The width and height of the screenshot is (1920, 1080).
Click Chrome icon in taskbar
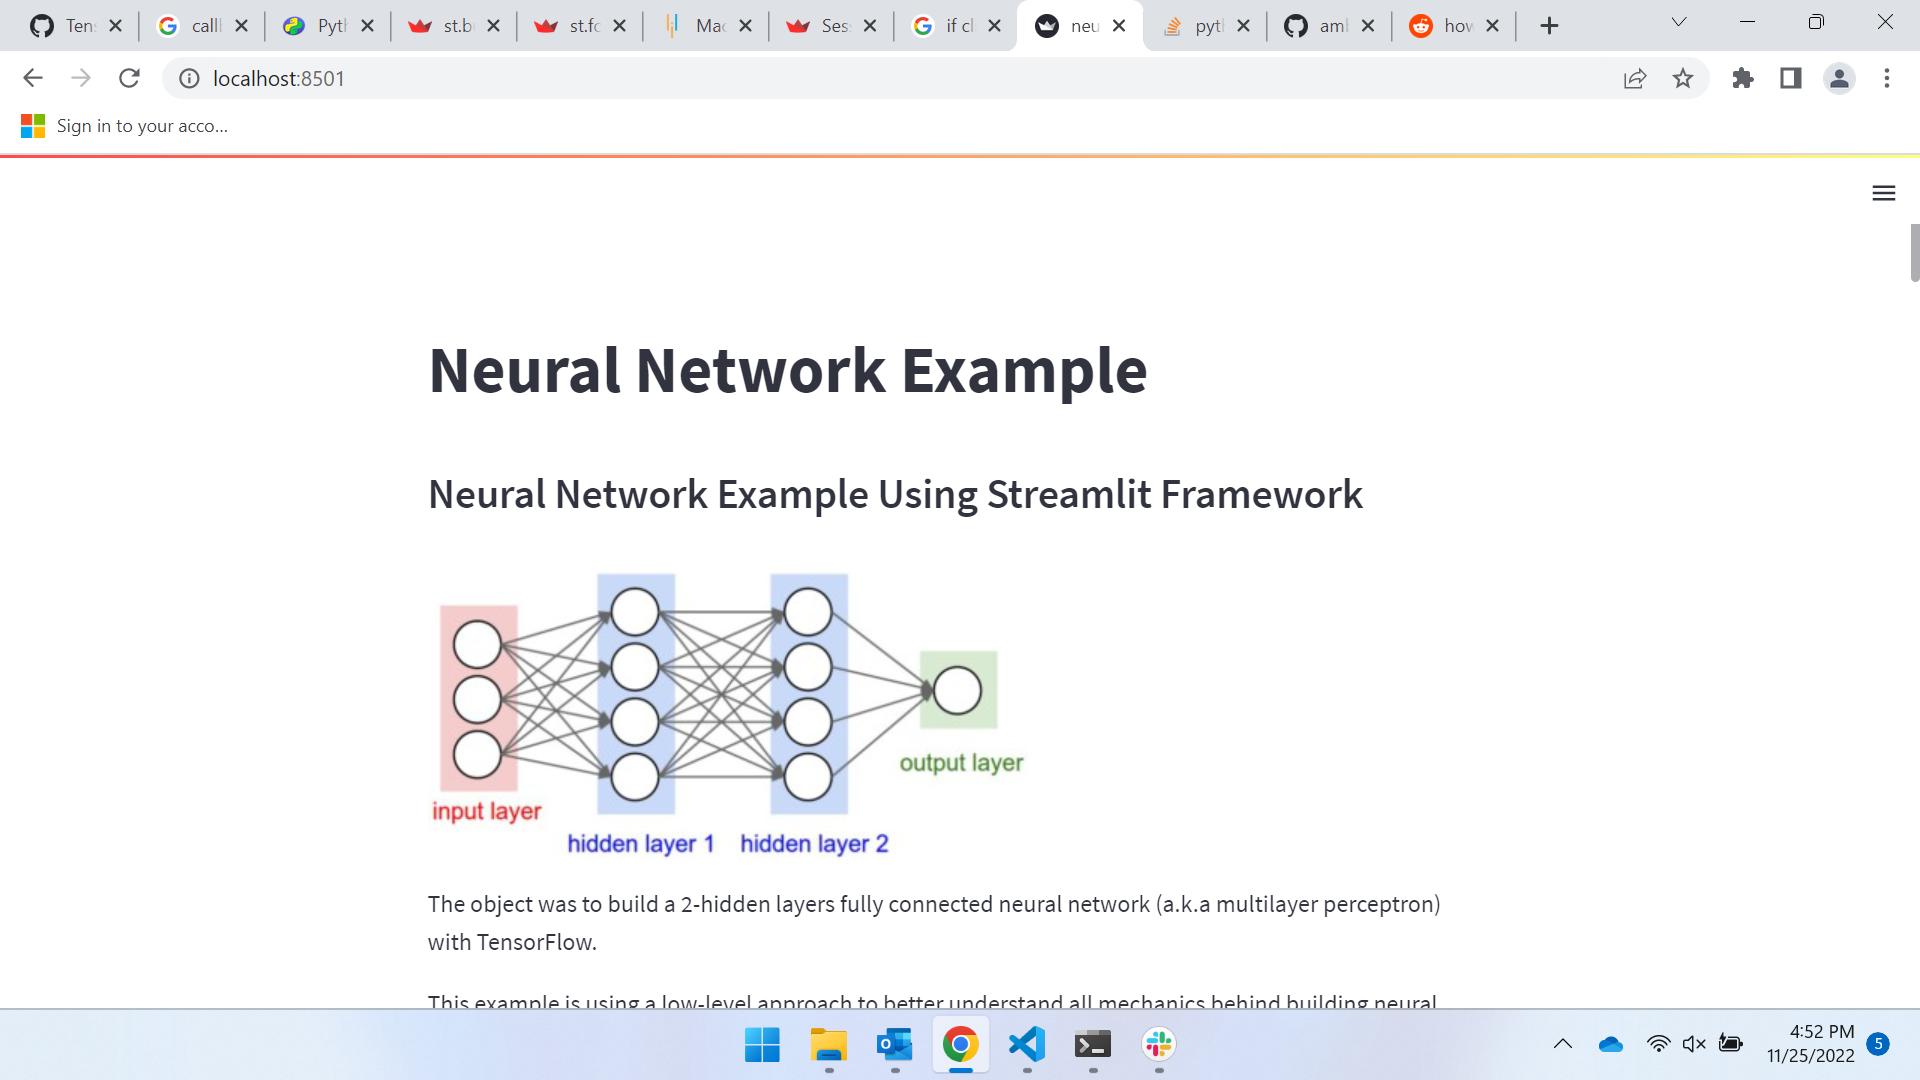960,1045
